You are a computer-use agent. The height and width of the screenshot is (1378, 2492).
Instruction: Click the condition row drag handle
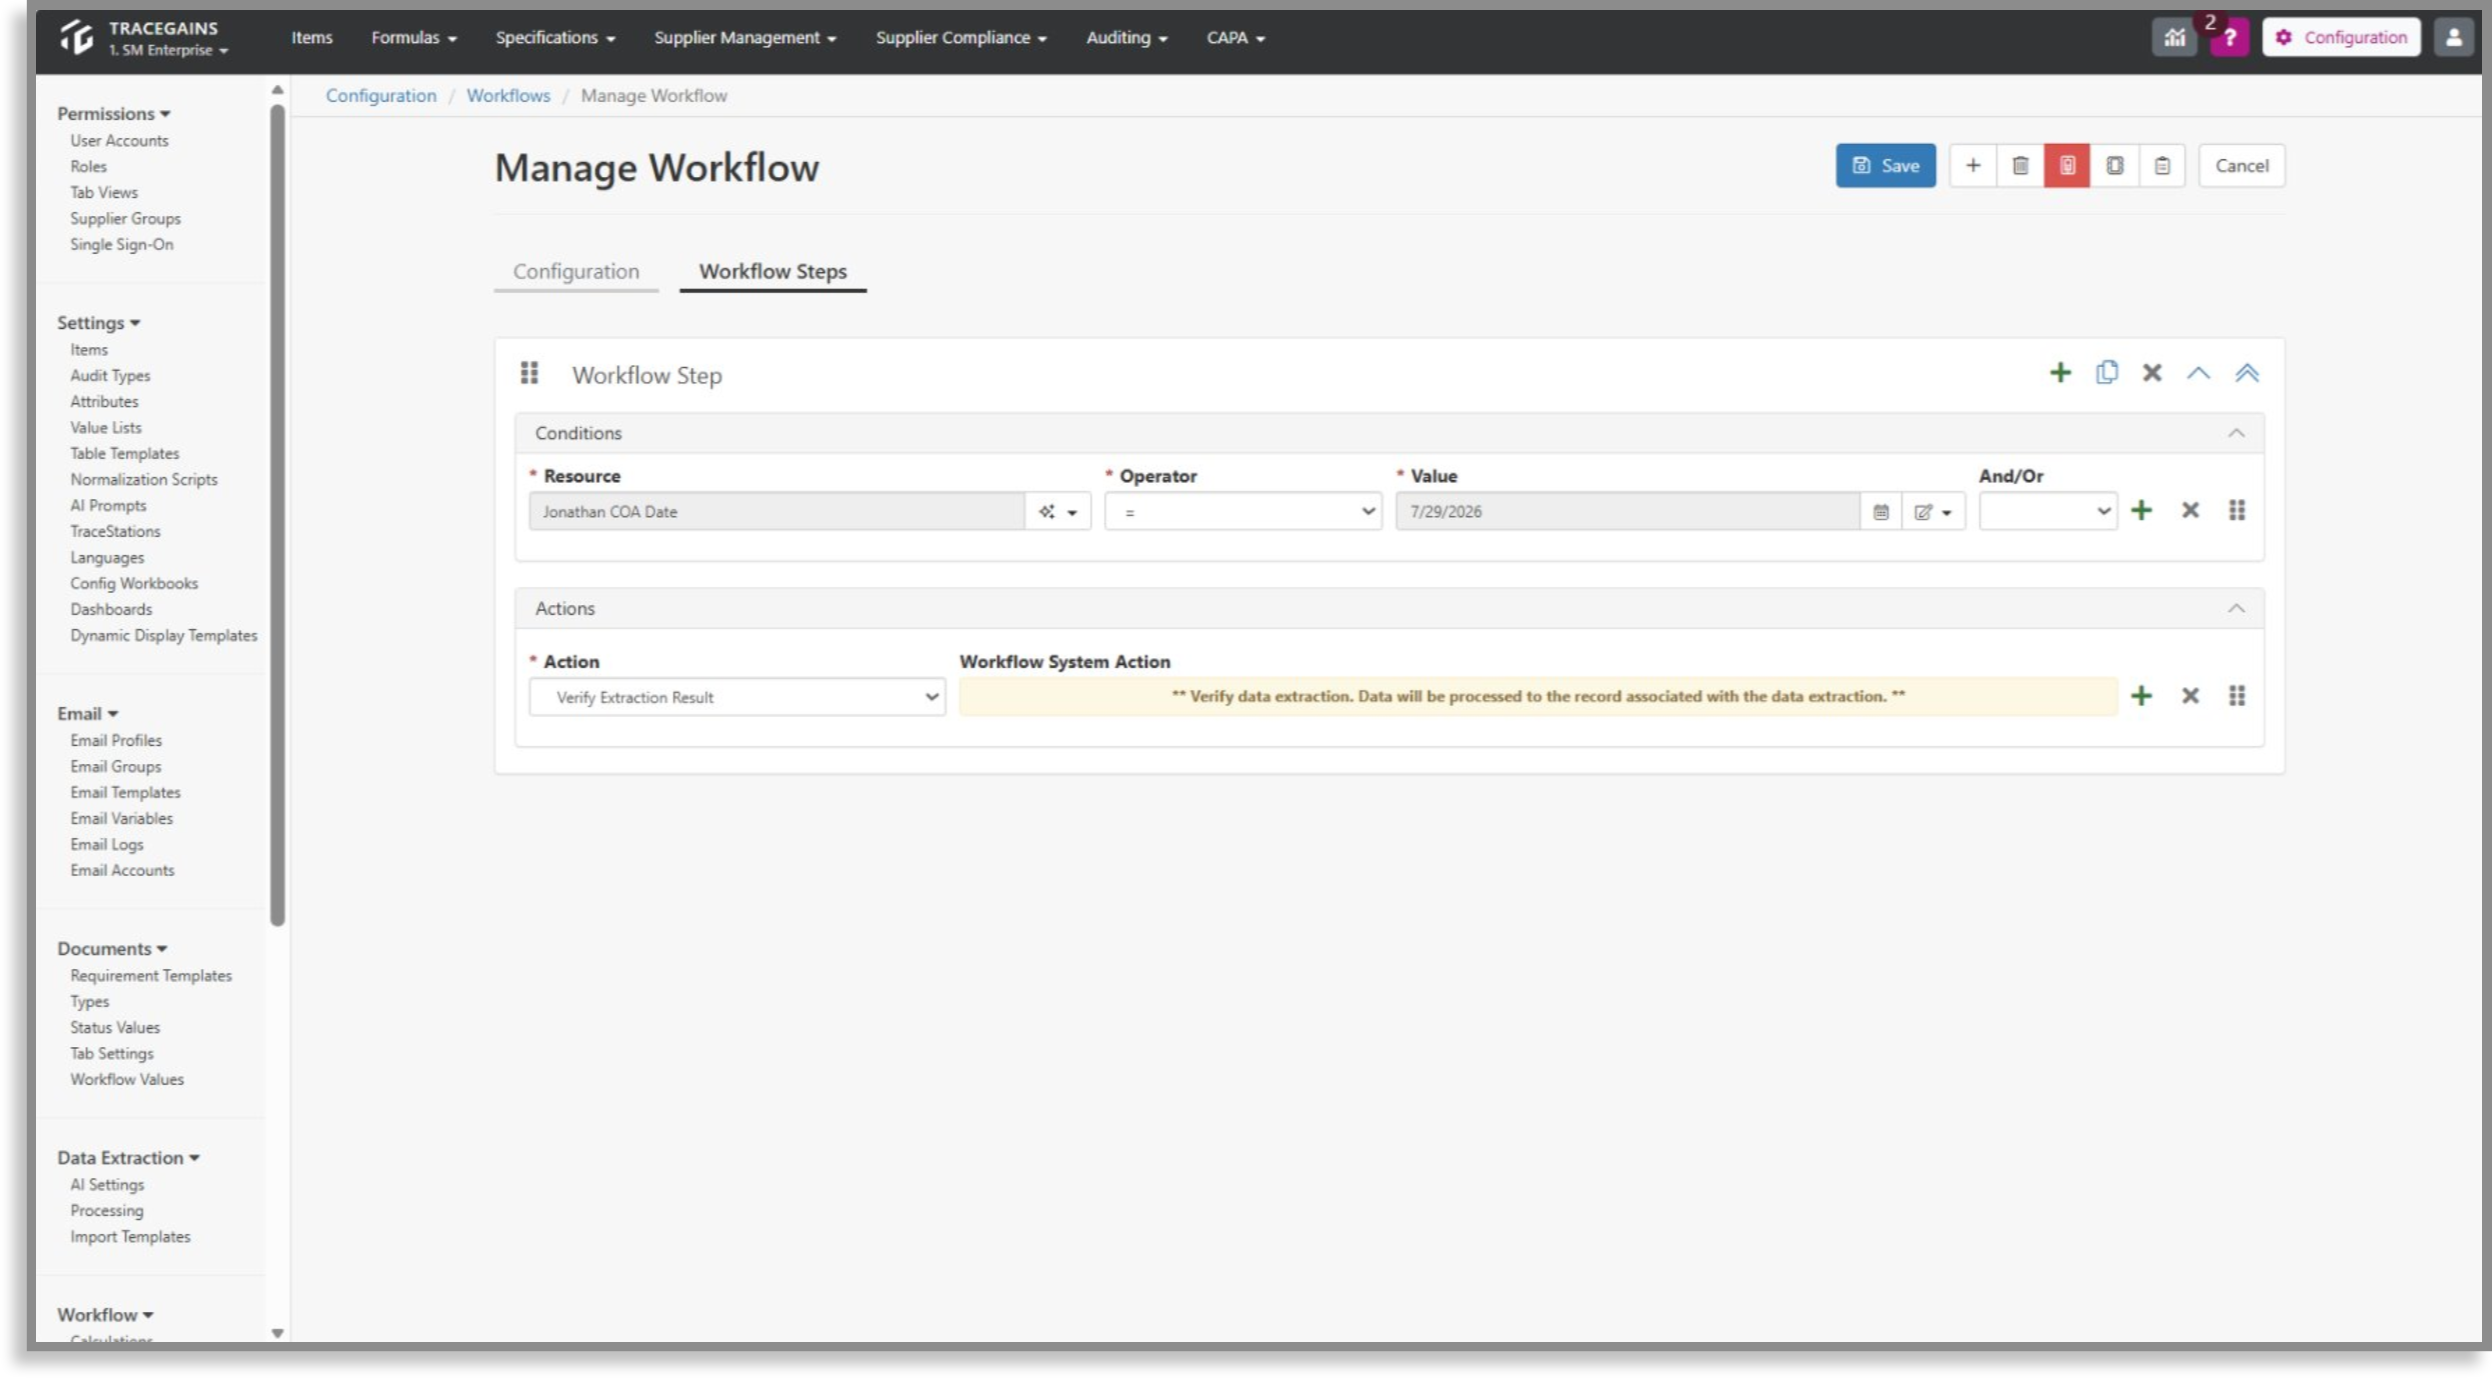tap(2237, 510)
